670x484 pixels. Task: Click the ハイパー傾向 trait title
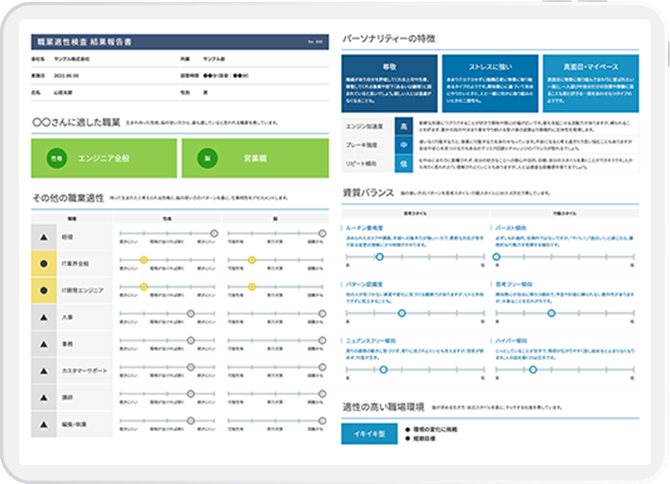click(x=511, y=341)
